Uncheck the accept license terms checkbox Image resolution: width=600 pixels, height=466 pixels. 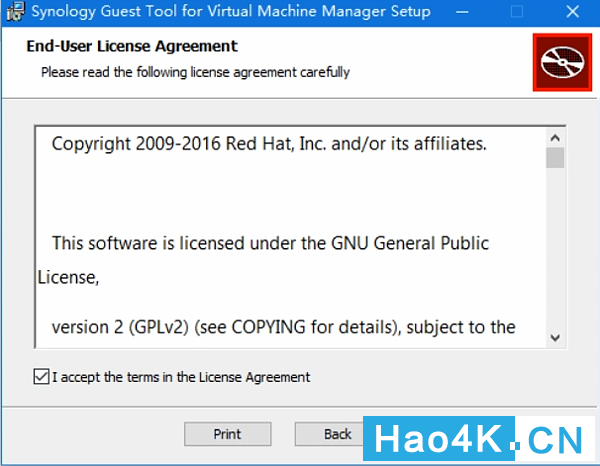[x=41, y=376]
